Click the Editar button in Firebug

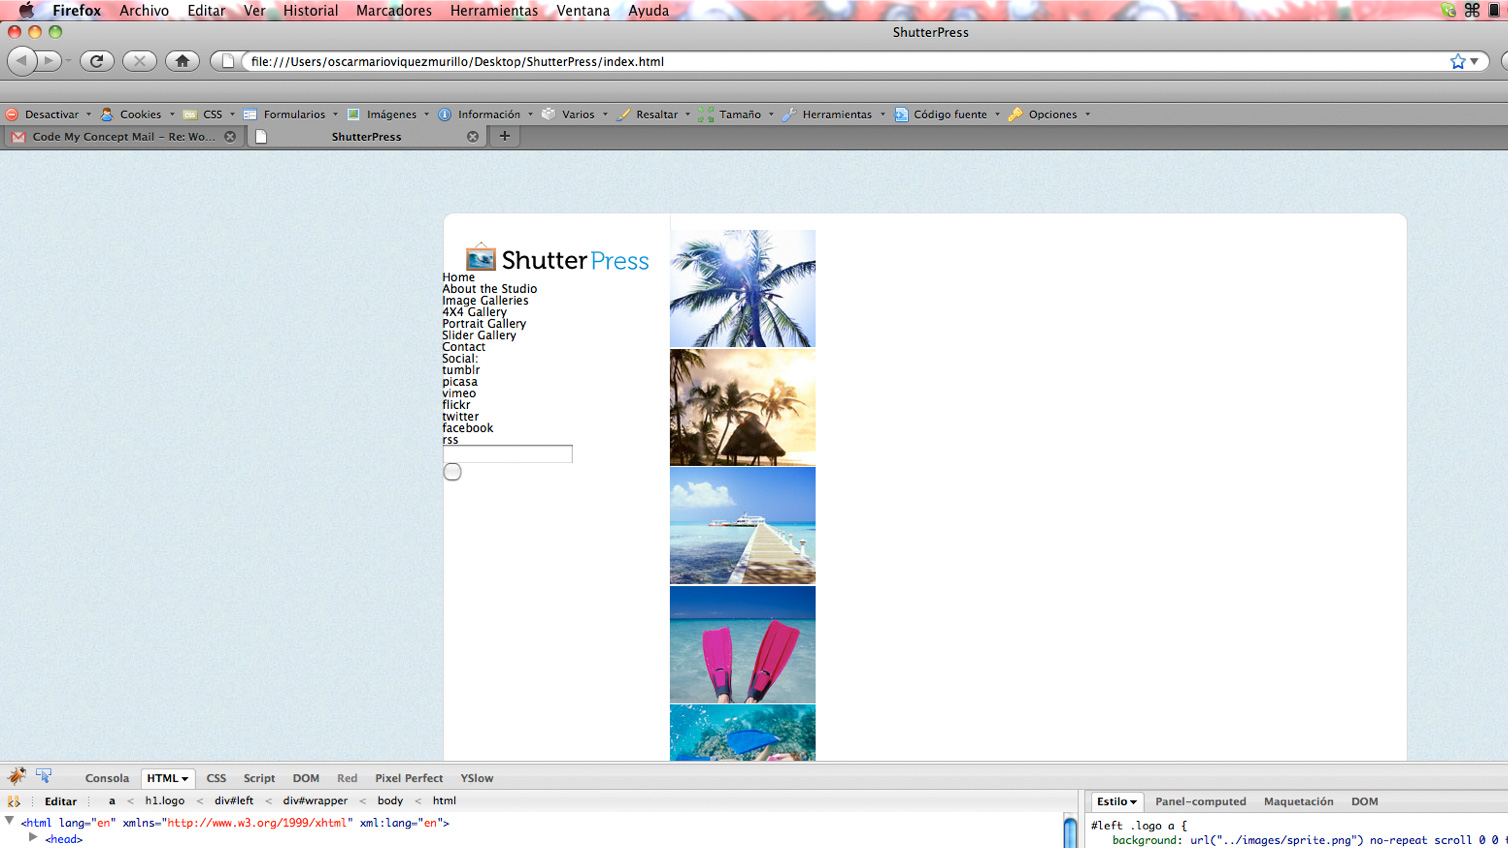click(60, 801)
